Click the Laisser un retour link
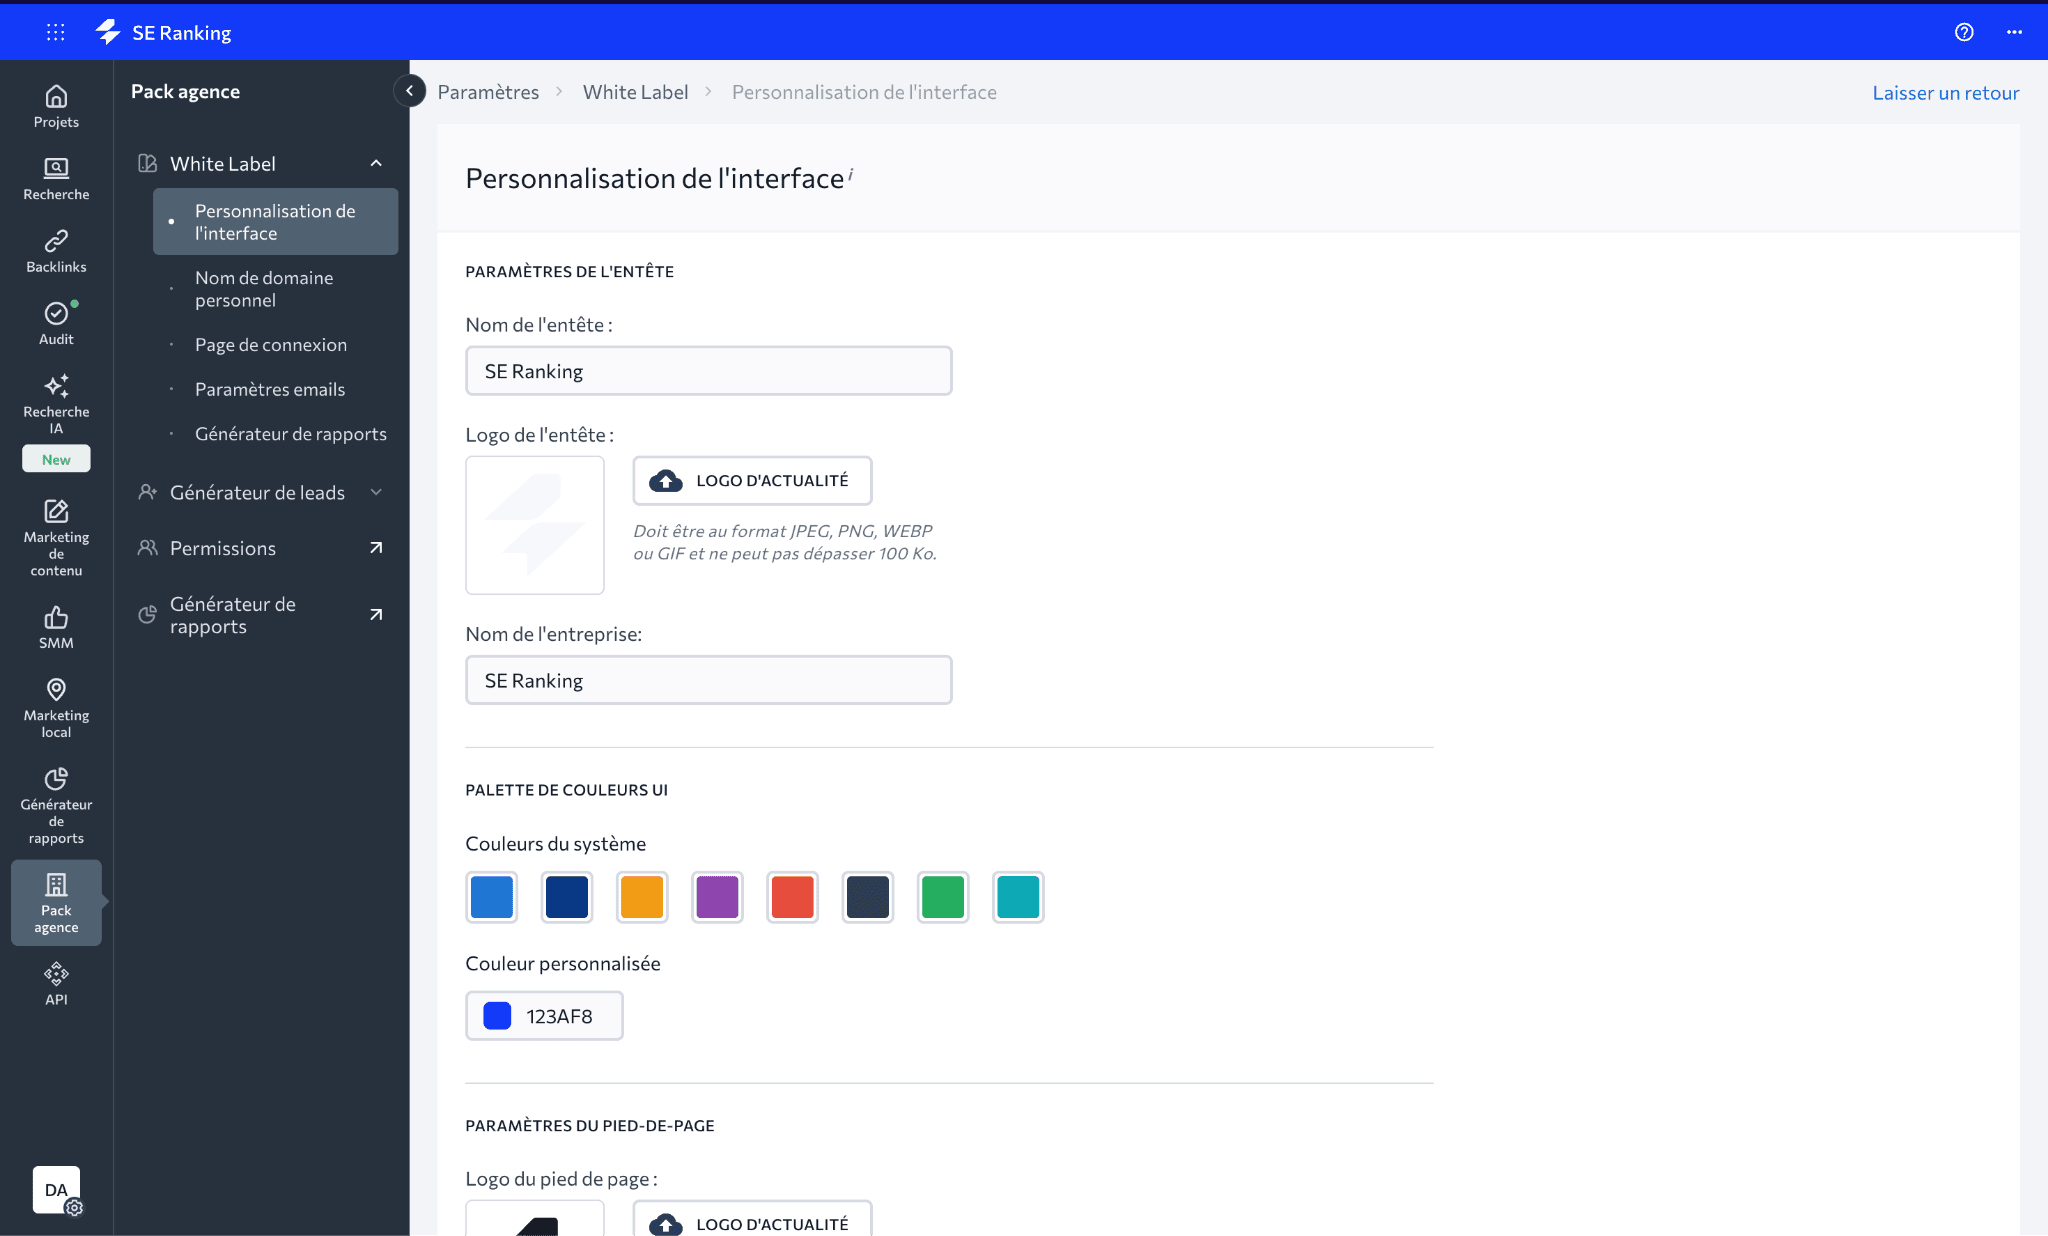Image resolution: width=2048 pixels, height=1236 pixels. (x=1945, y=93)
